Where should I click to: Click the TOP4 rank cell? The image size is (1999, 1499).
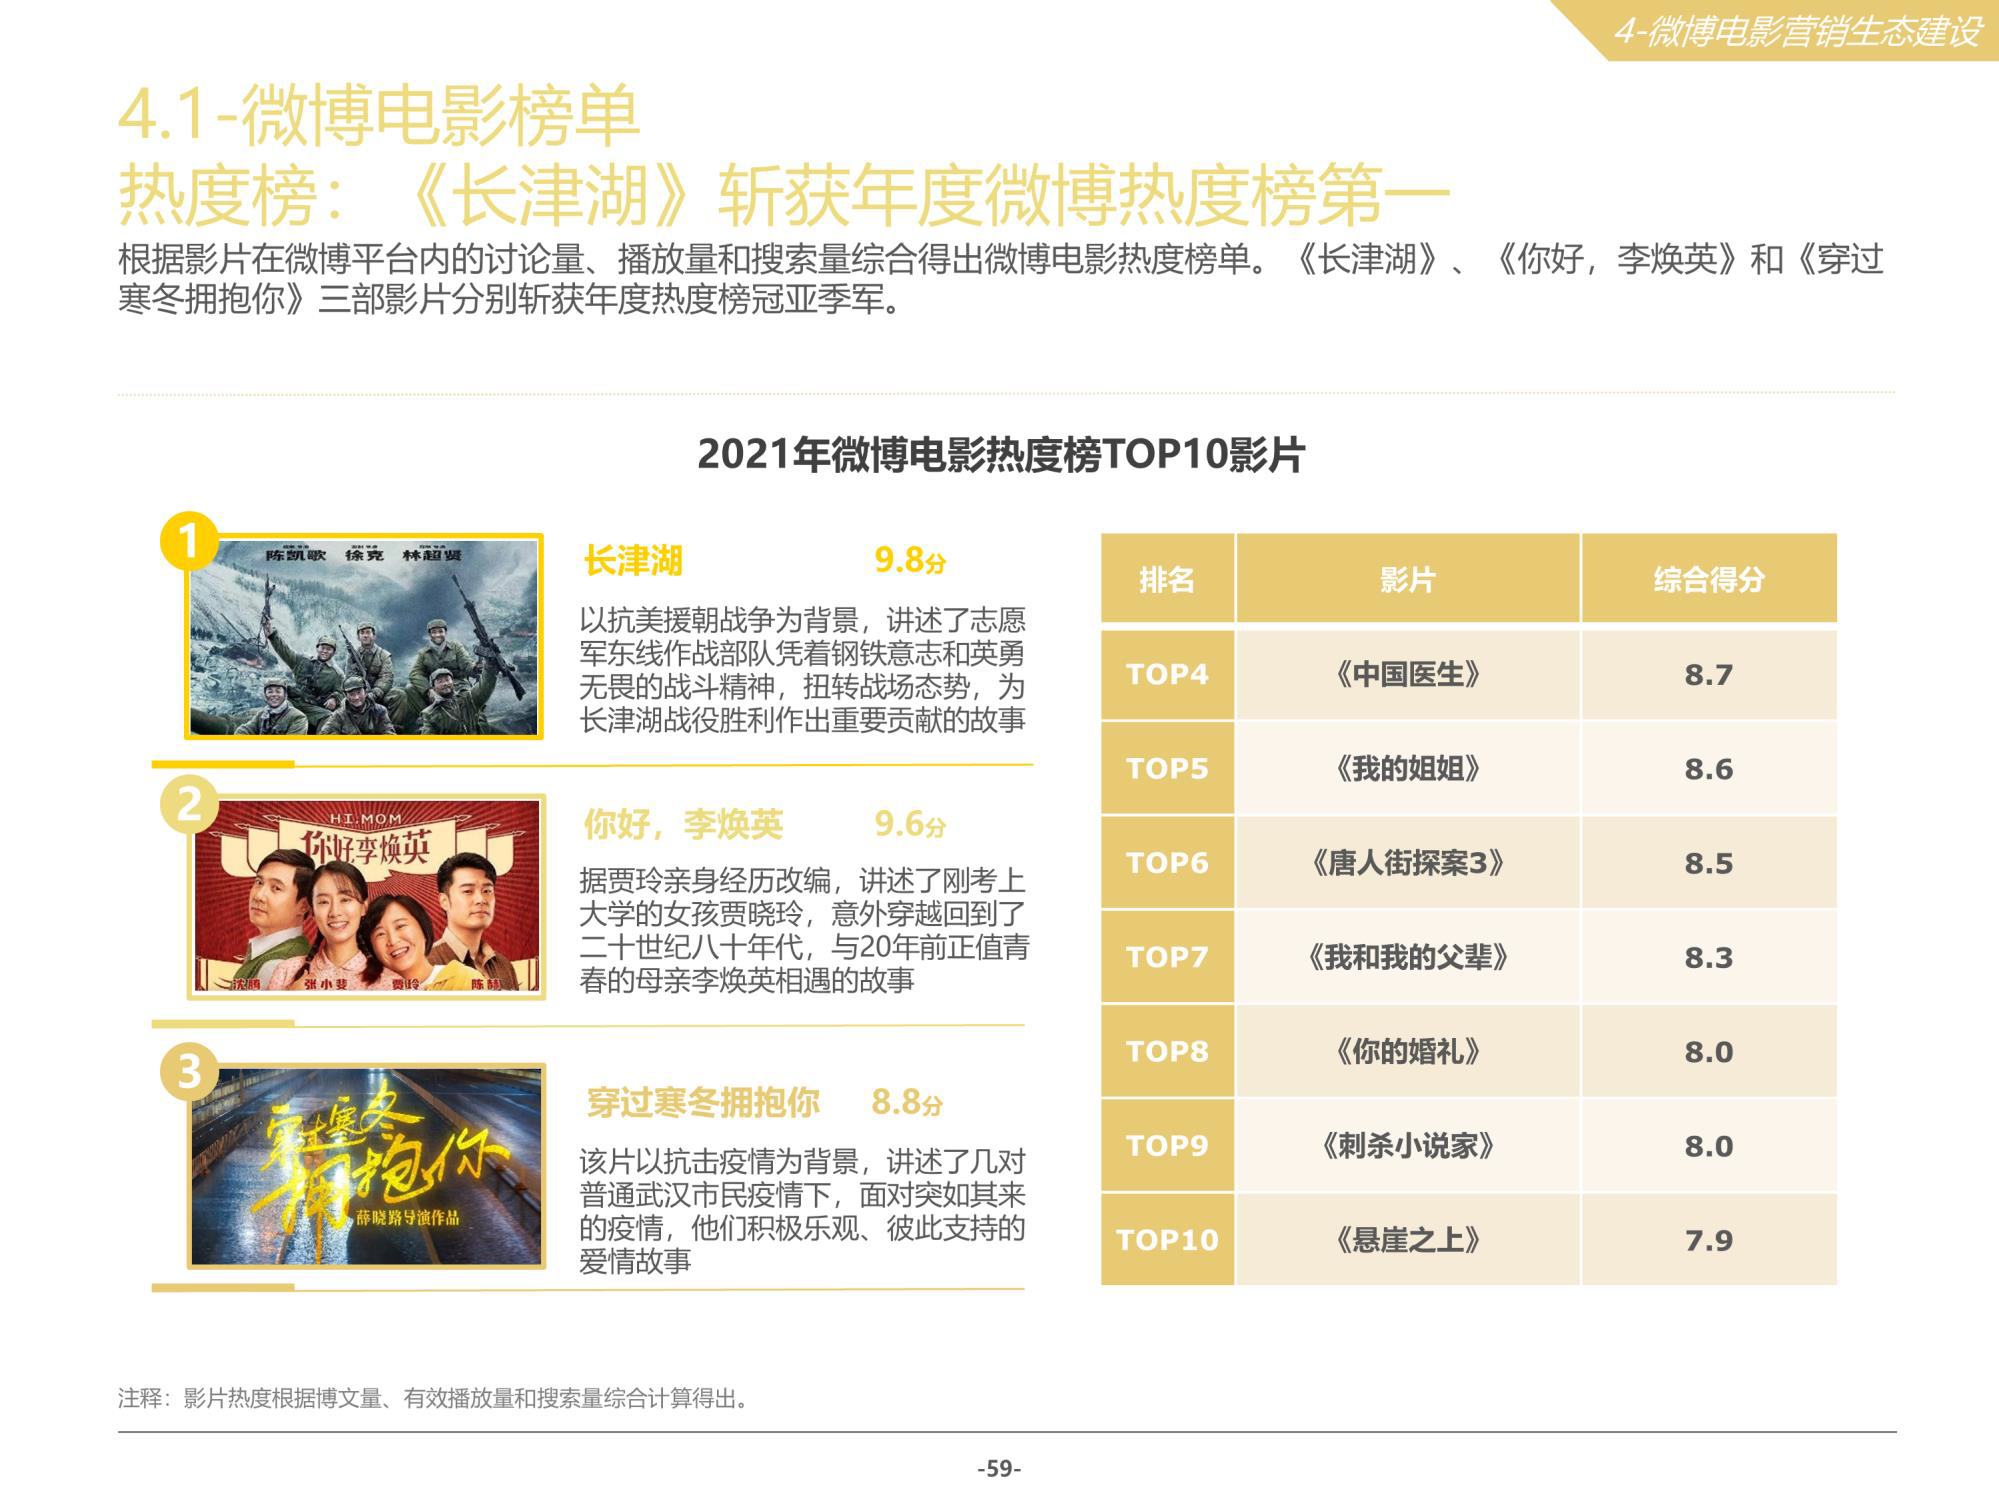[1167, 674]
